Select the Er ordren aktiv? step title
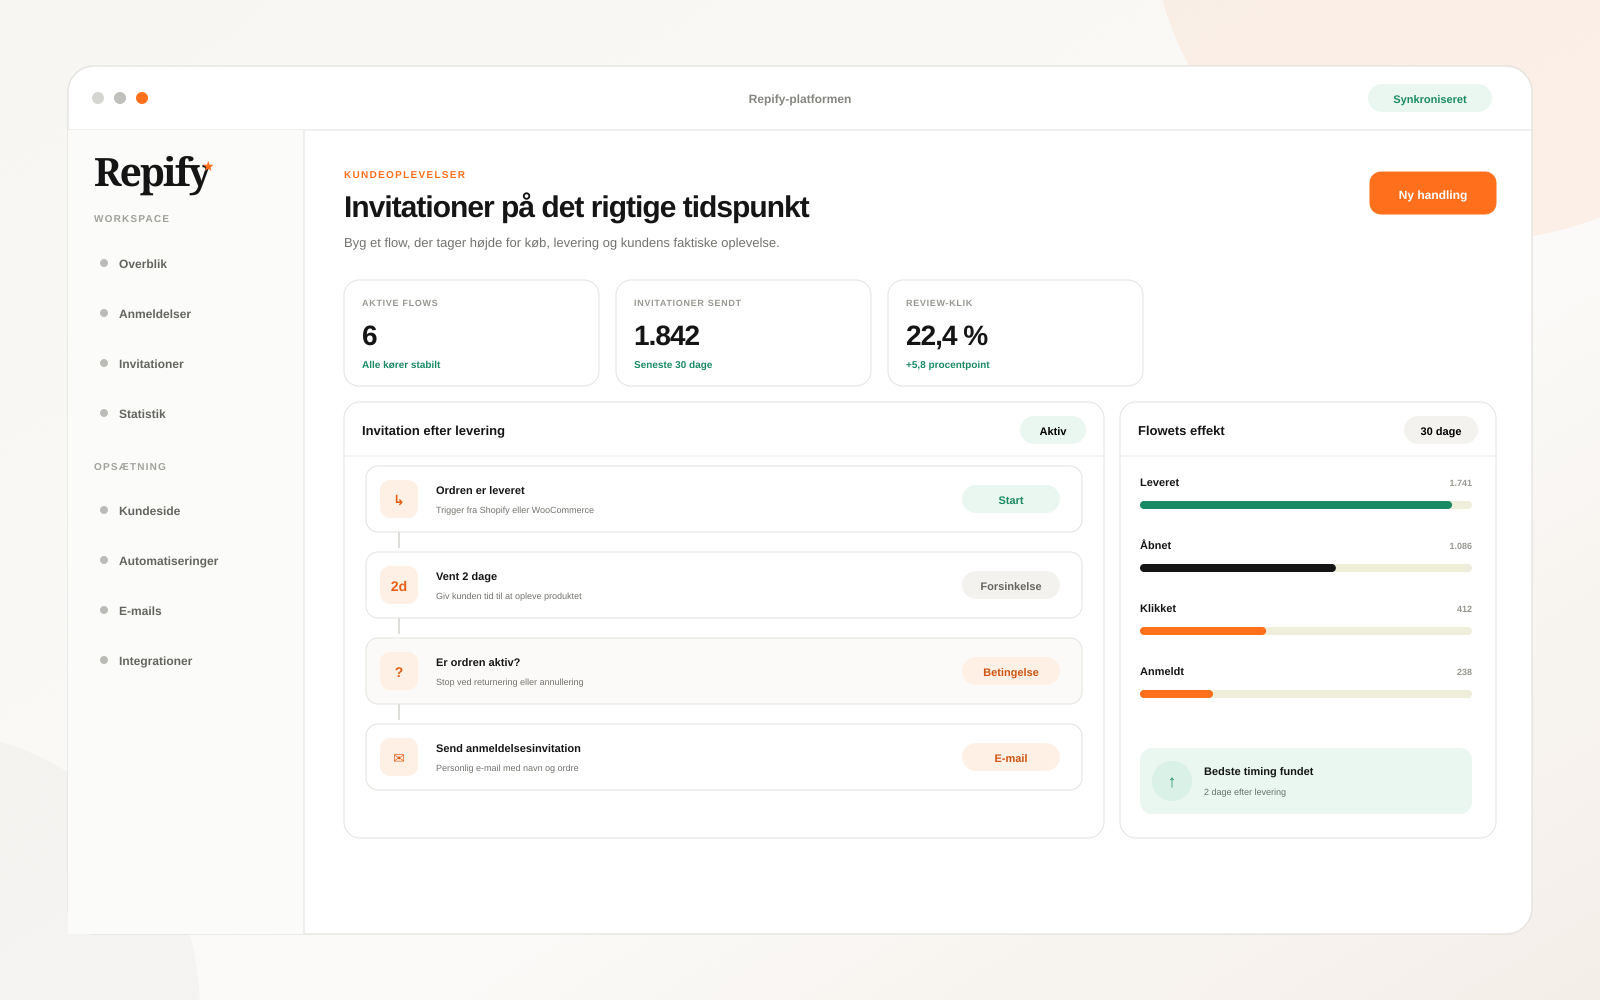This screenshot has height=1000, width=1600. pyautogui.click(x=478, y=662)
